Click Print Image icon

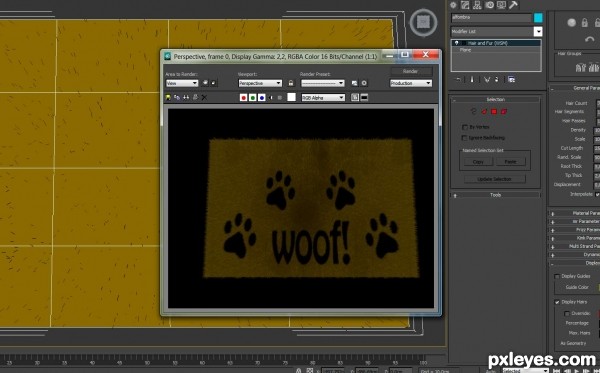point(195,98)
